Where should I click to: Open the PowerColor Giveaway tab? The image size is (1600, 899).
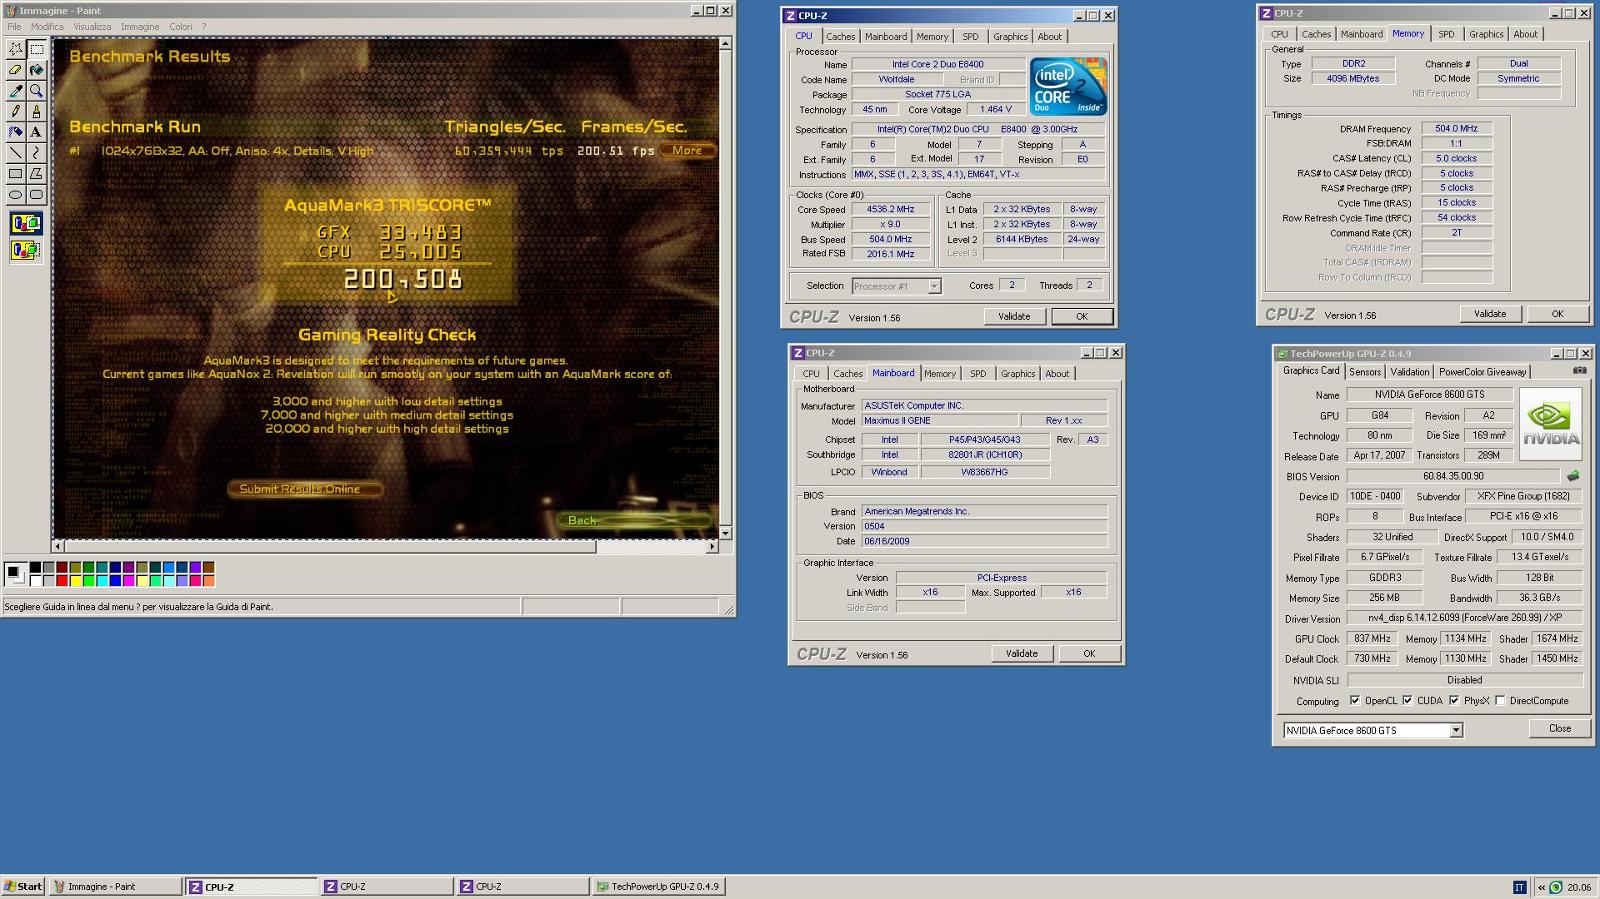tap(1482, 372)
